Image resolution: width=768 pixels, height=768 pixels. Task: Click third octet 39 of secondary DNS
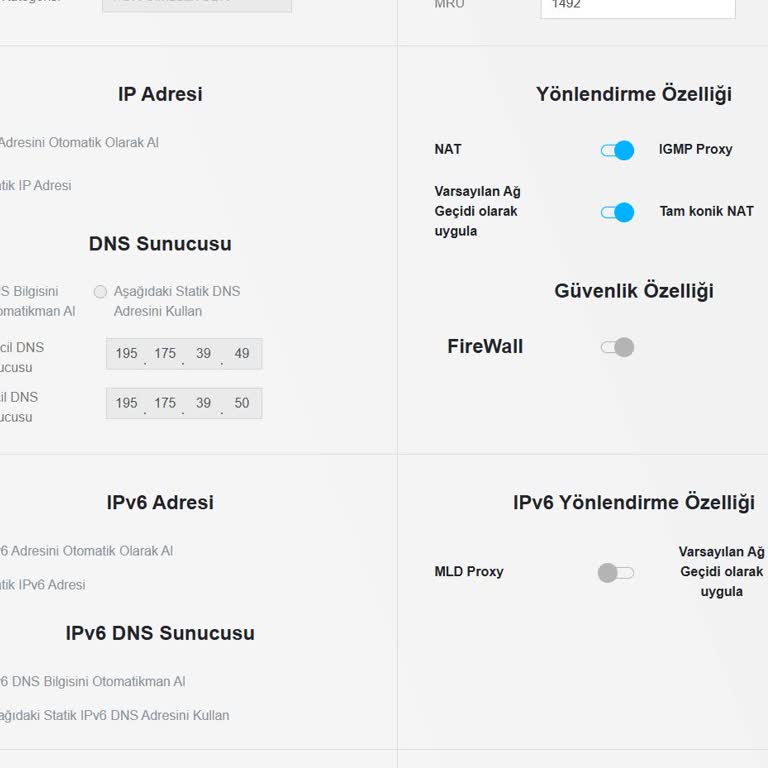(x=203, y=403)
